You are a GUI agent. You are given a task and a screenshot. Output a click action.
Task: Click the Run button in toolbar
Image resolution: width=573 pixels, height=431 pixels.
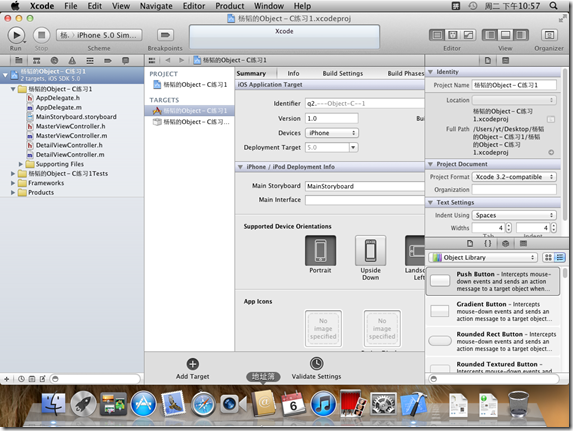(x=16, y=35)
